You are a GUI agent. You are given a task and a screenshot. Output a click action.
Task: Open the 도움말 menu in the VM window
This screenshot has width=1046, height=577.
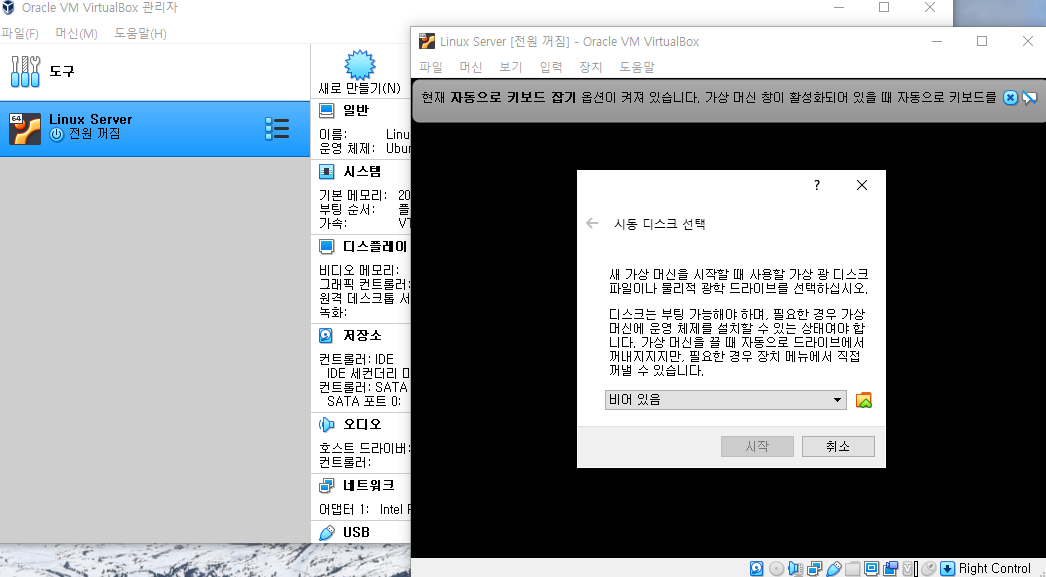(x=637, y=67)
